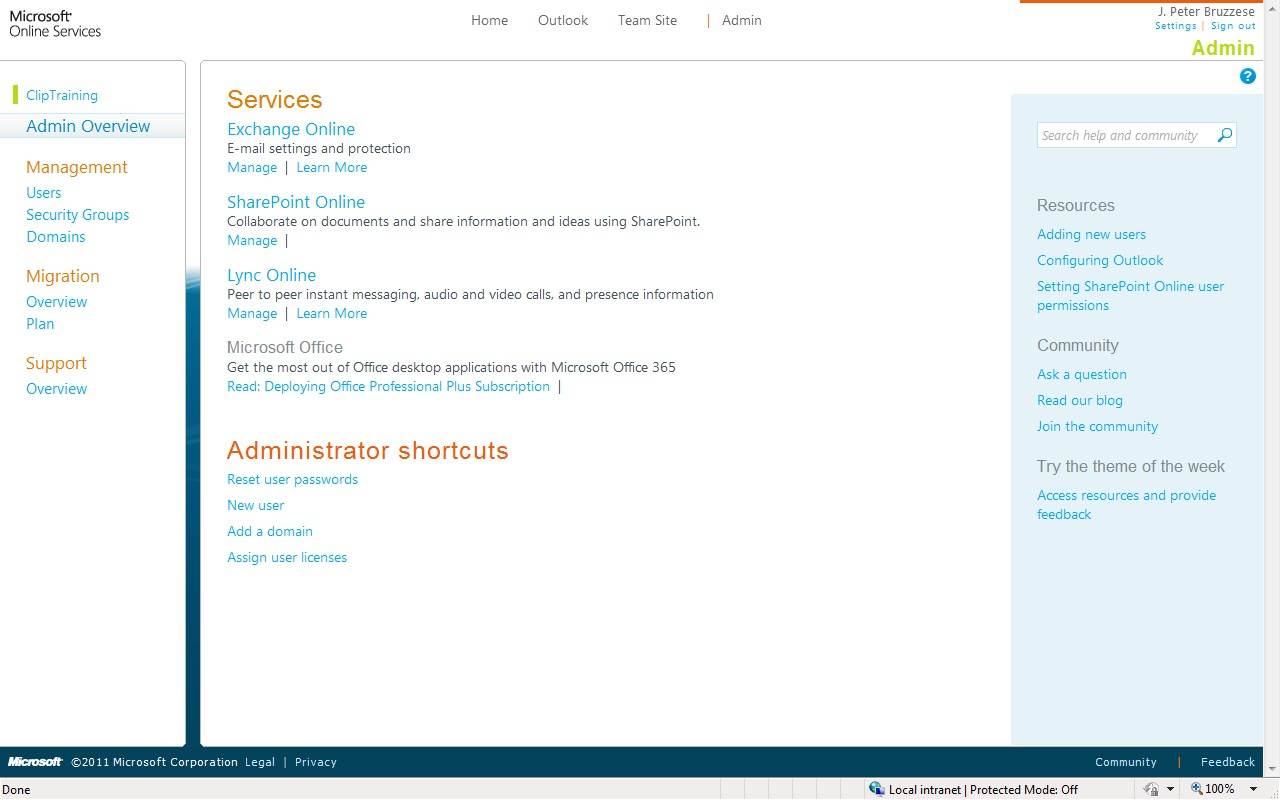Click the search magnifier icon
This screenshot has width=1280, height=800.
click(x=1224, y=135)
